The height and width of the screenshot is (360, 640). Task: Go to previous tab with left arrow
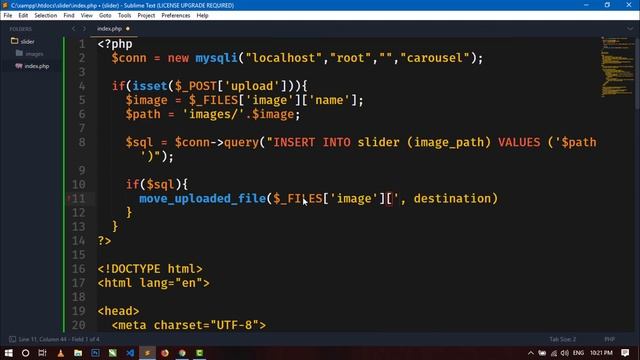[73, 29]
